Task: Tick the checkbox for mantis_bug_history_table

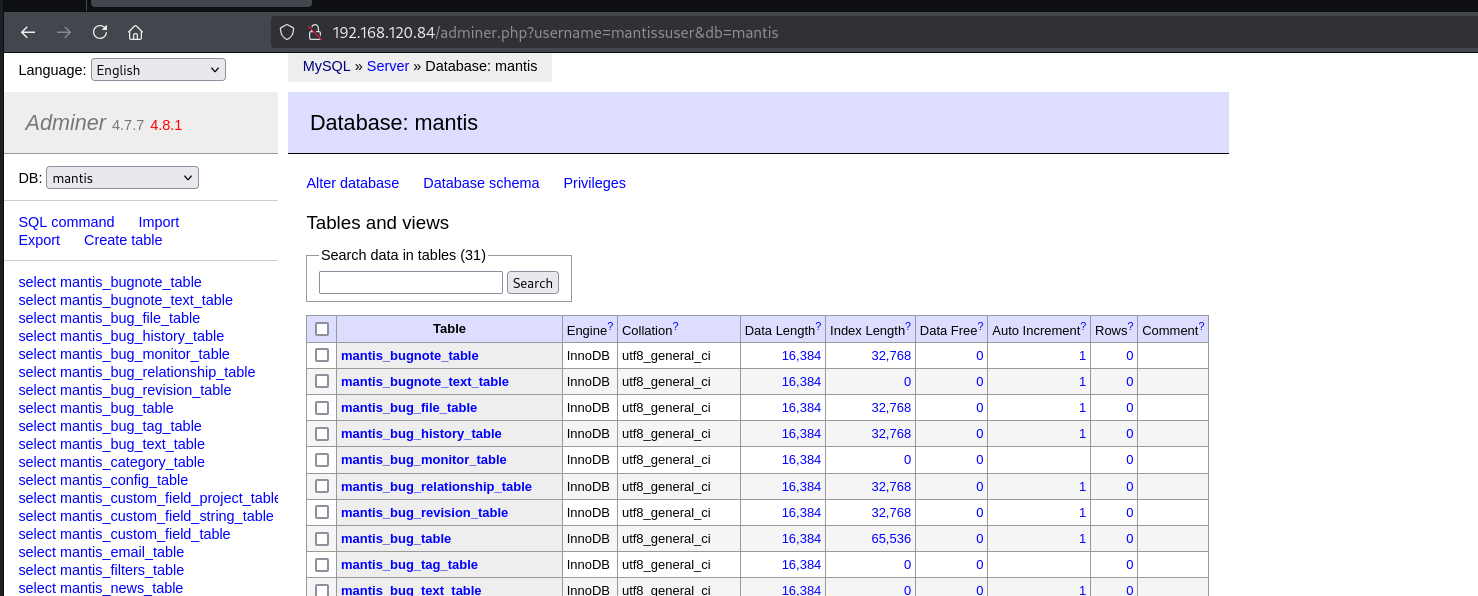Action: coord(322,433)
